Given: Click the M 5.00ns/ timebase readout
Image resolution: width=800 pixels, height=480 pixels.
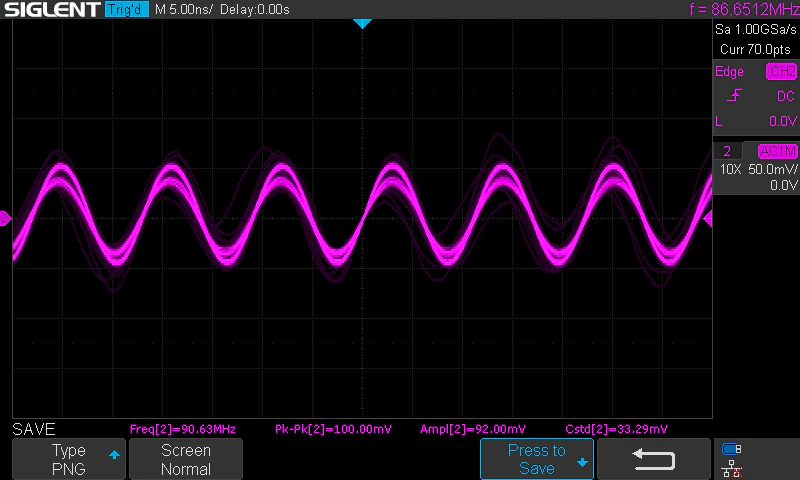Looking at the screenshot, I should tap(184, 10).
